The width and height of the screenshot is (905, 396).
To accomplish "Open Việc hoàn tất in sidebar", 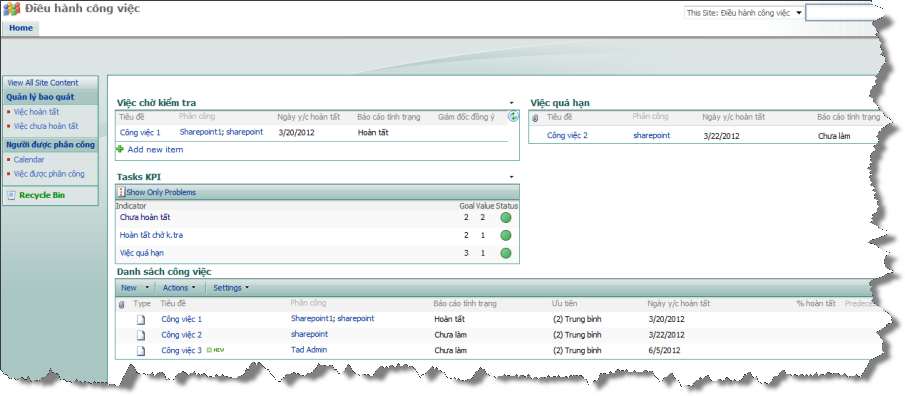I will tap(36, 112).
